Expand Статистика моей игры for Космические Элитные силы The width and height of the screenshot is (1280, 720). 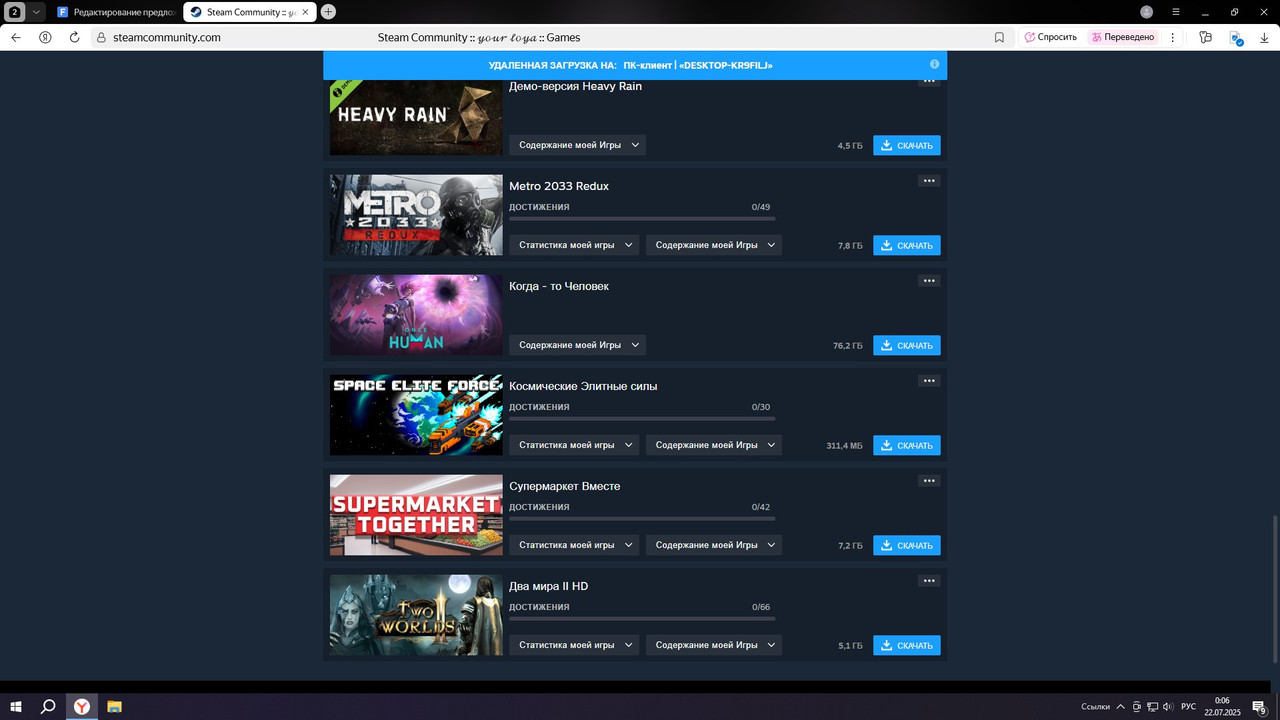pyautogui.click(x=574, y=445)
